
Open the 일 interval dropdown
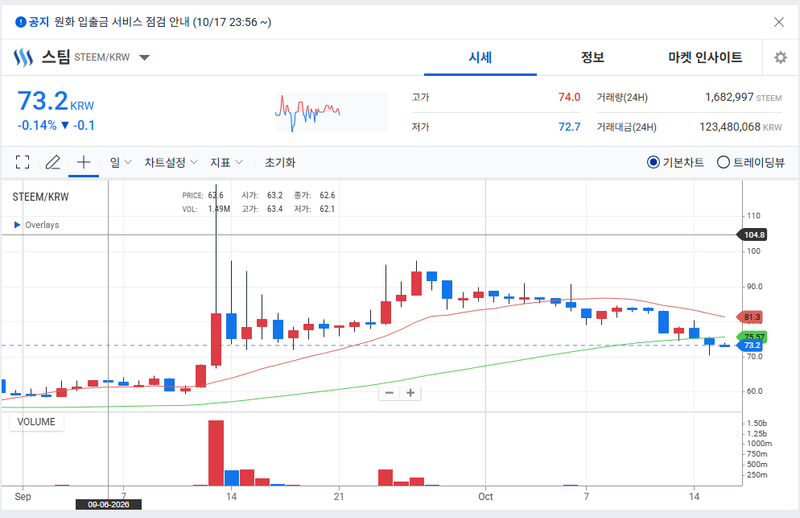120,162
